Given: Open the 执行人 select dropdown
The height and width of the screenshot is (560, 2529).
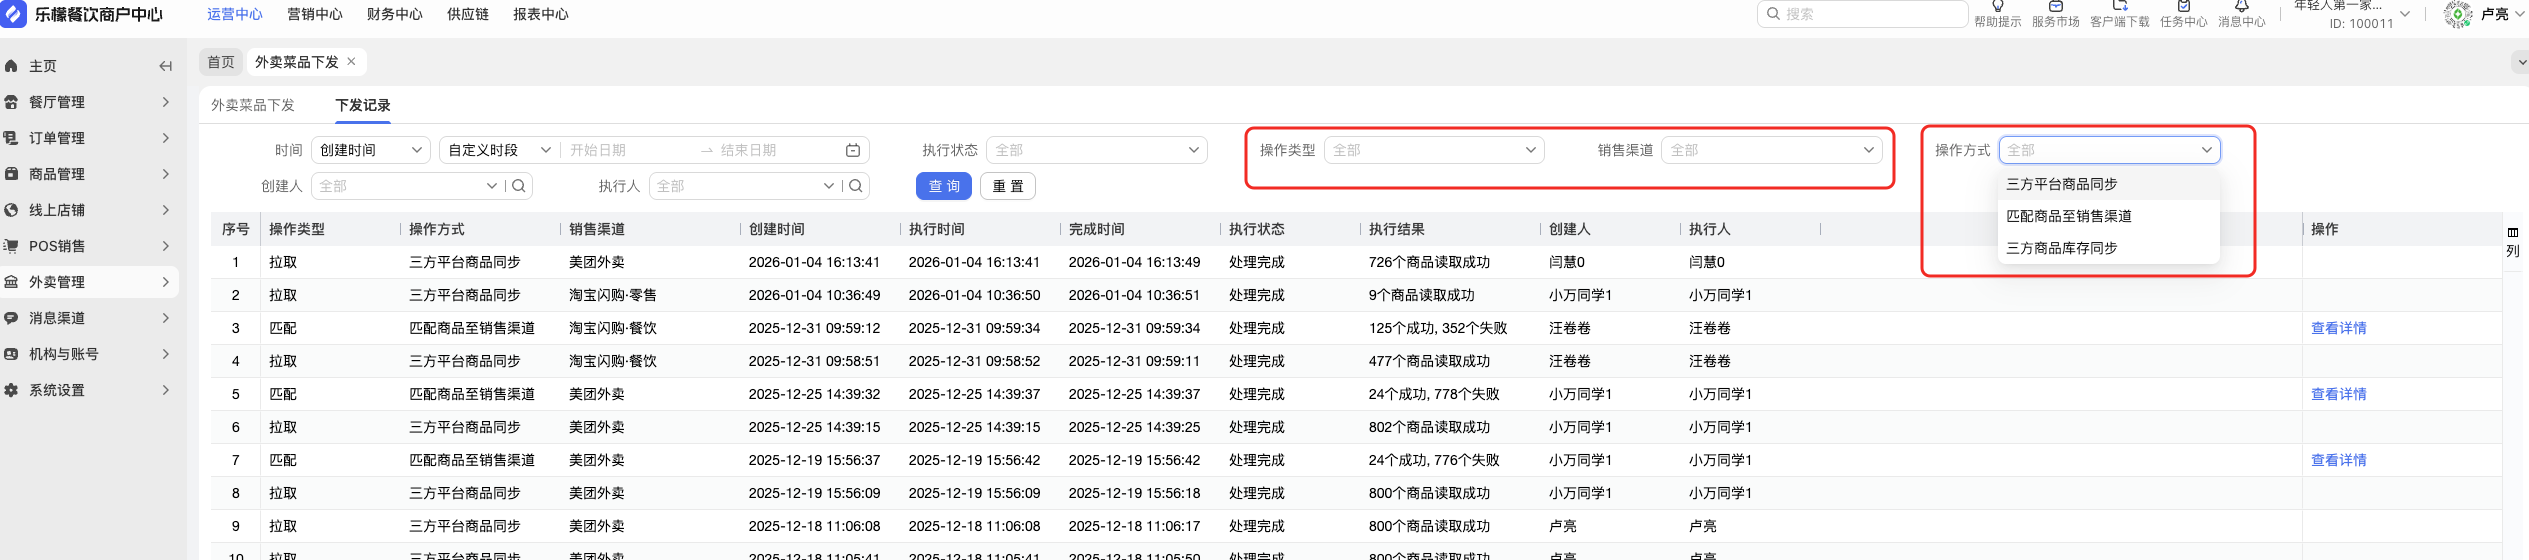Looking at the screenshot, I should [744, 186].
